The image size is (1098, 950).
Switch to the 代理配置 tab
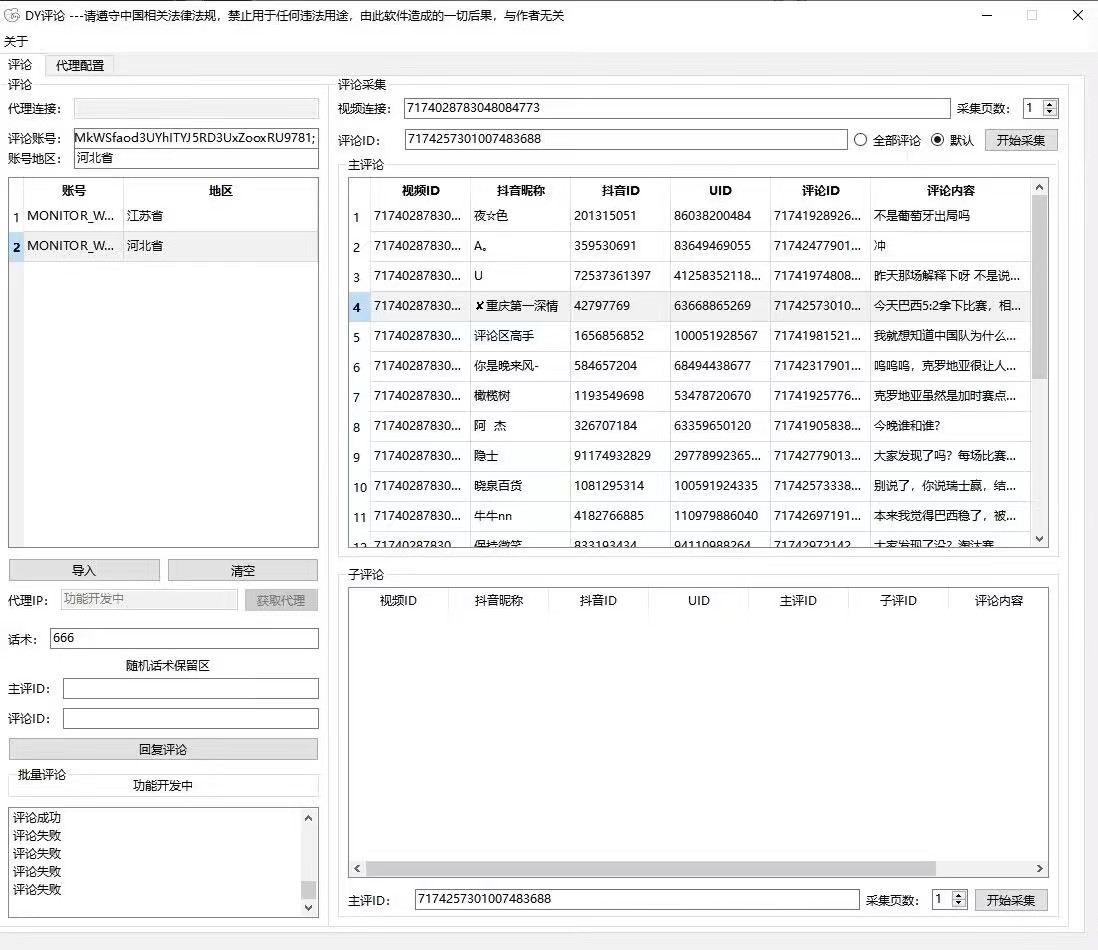(x=80, y=65)
